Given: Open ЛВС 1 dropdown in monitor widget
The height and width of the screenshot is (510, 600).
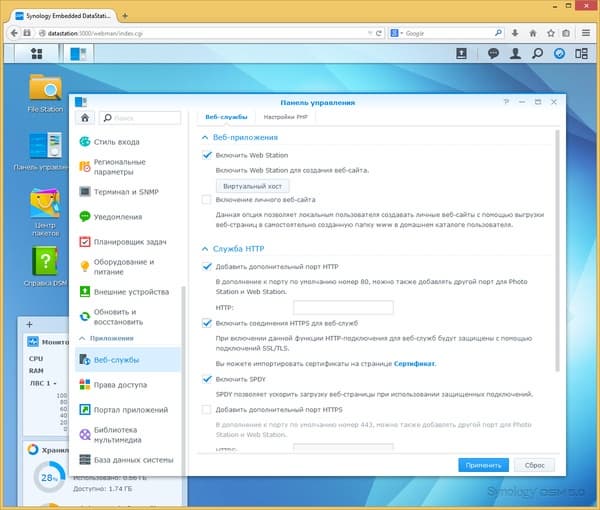Looking at the screenshot, I should [43, 383].
